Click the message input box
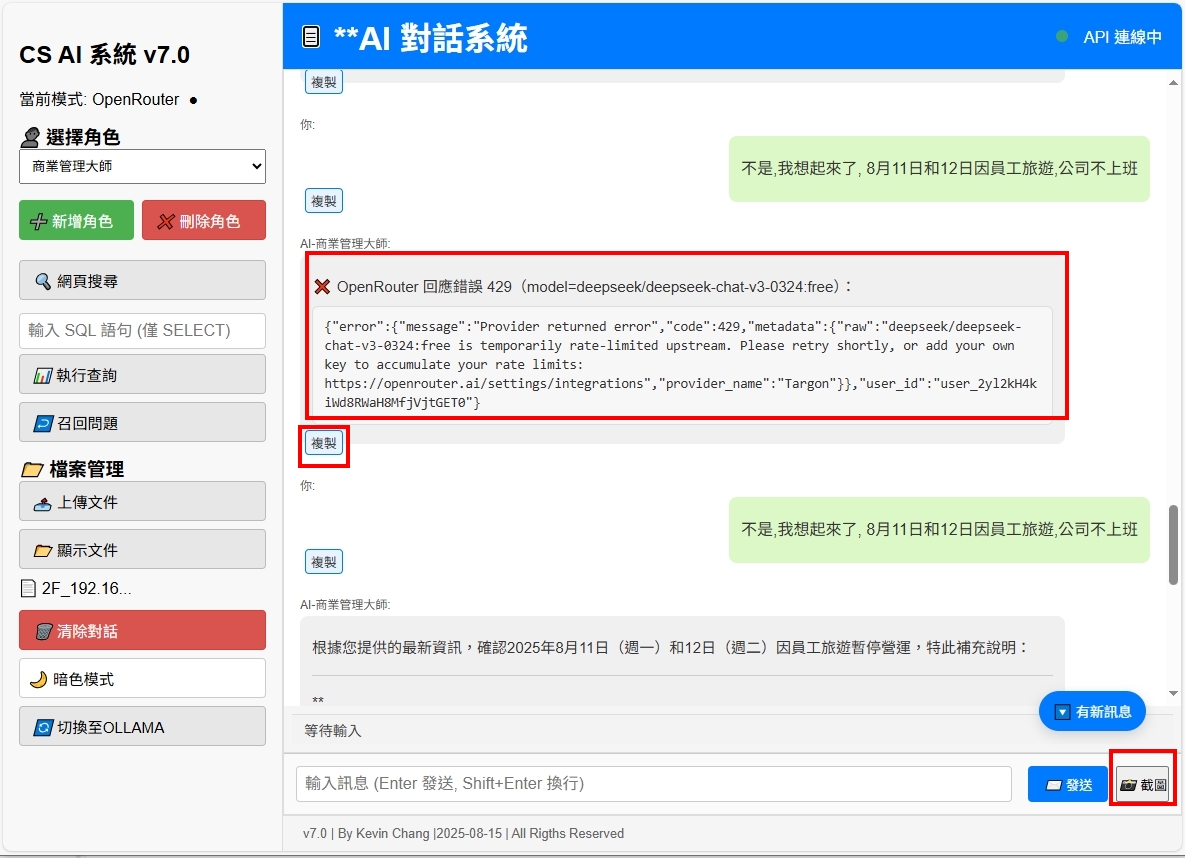1185x858 pixels. coord(654,783)
